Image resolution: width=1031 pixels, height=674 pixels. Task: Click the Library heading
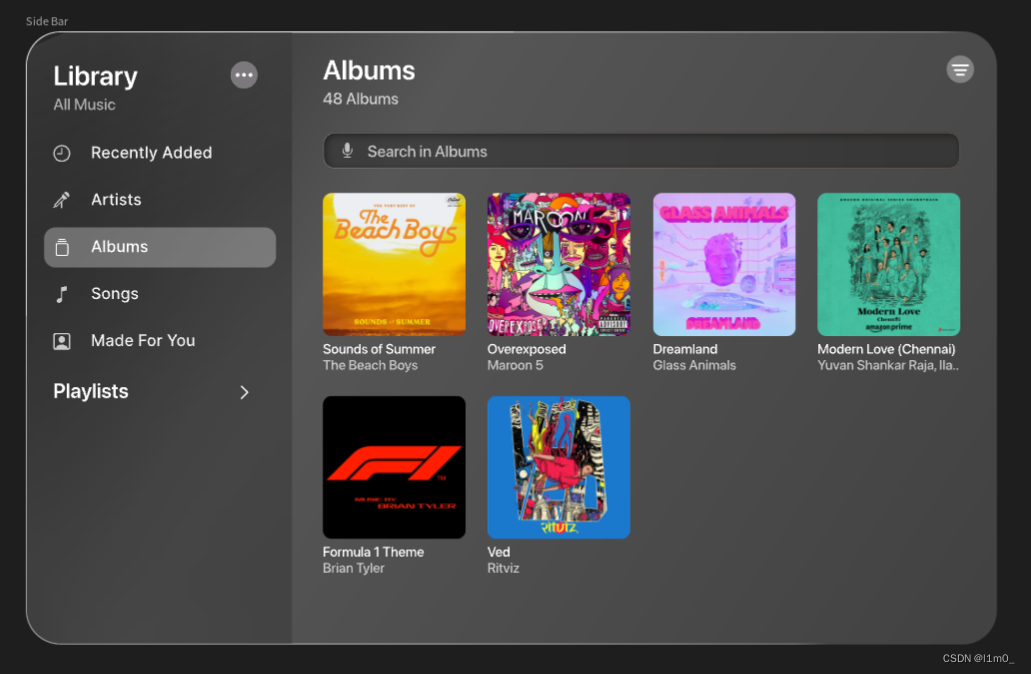pos(95,76)
